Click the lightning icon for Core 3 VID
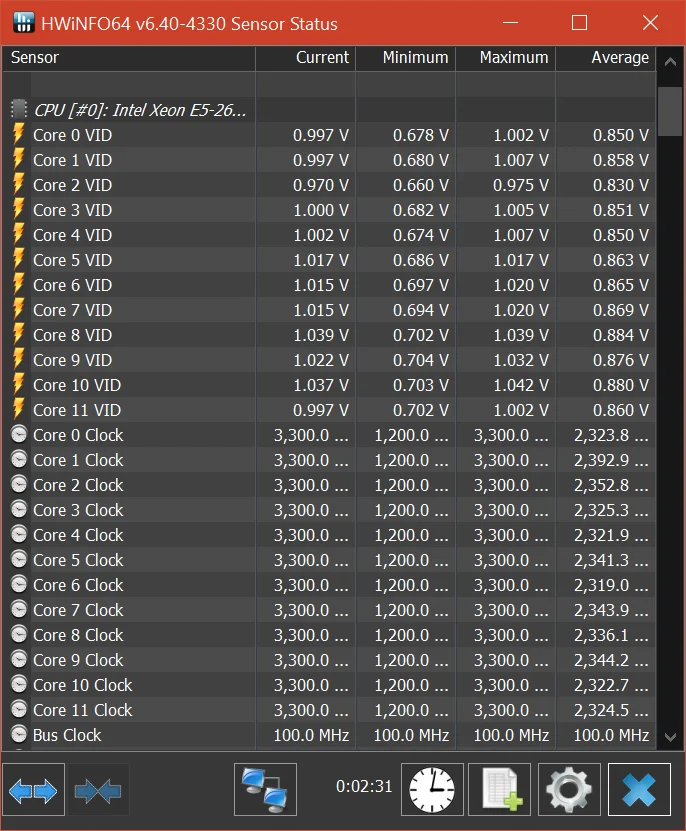 pos(19,209)
